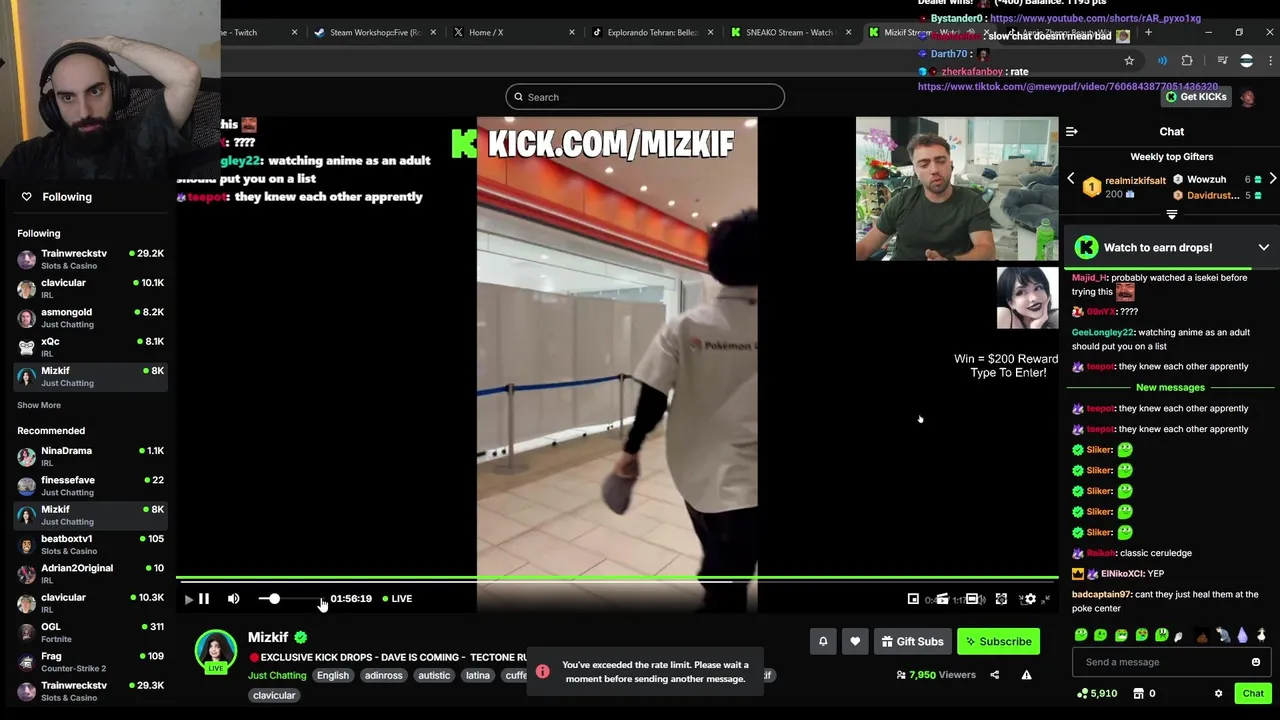The width and height of the screenshot is (1280, 720).
Task: Expand Watch to earn drops panel
Action: click(x=1263, y=247)
